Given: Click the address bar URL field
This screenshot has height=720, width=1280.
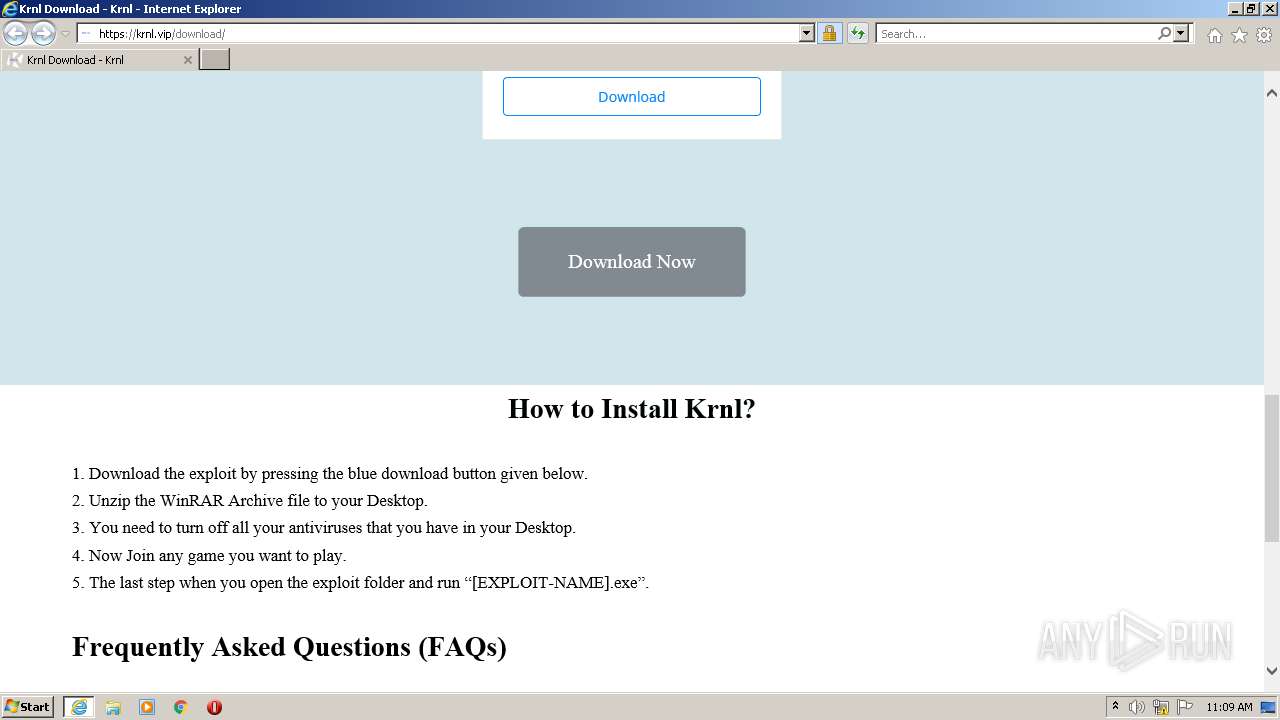Looking at the screenshot, I should [438, 33].
